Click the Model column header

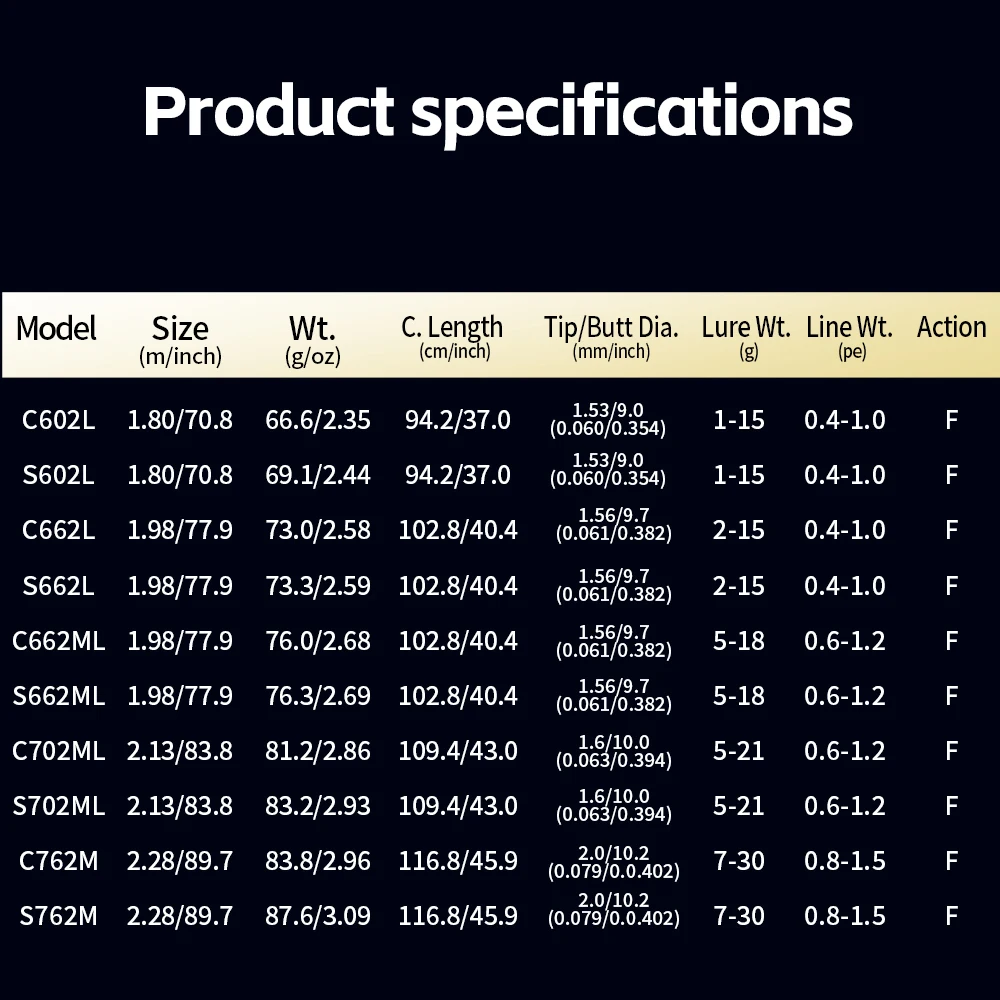56,329
